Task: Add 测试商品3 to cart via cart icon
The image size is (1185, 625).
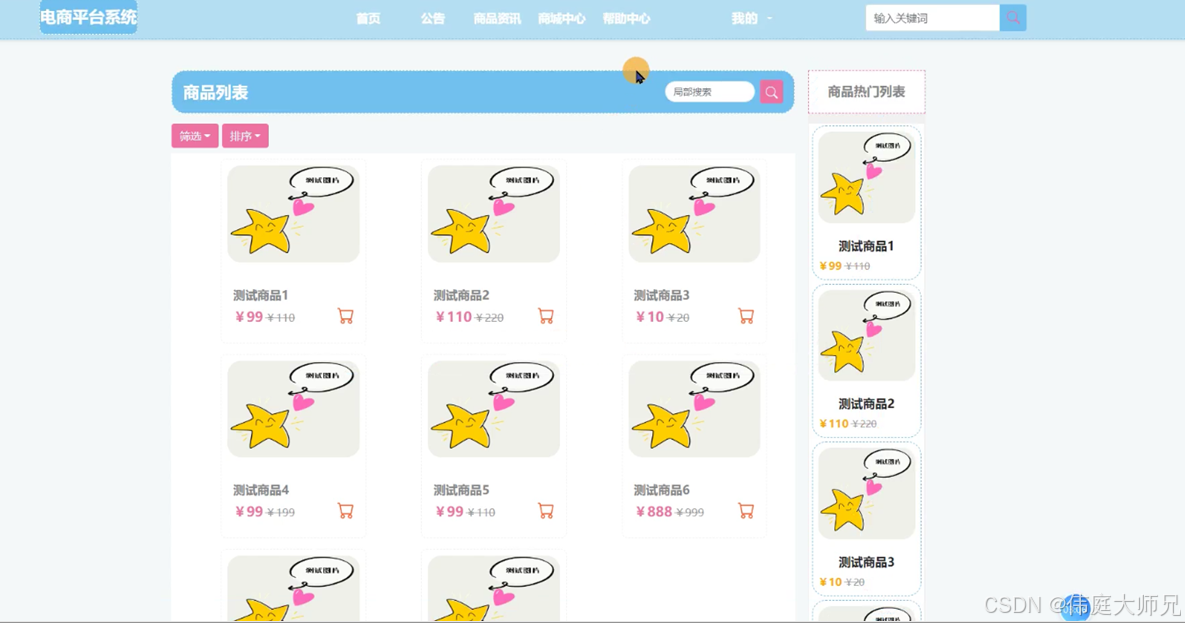Action: pyautogui.click(x=746, y=316)
